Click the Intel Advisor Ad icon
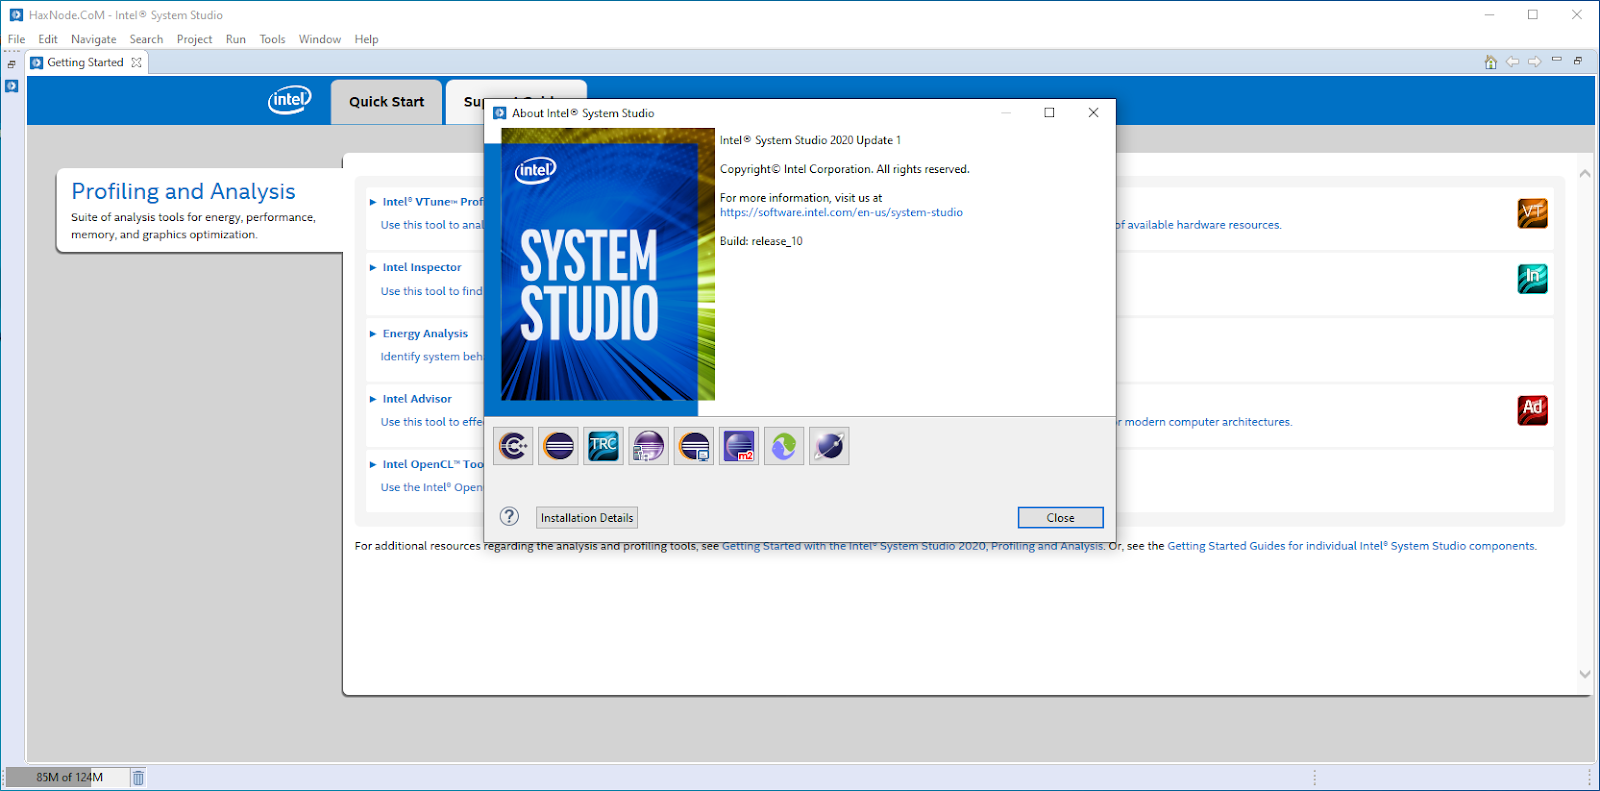The width and height of the screenshot is (1600, 791). [1533, 410]
